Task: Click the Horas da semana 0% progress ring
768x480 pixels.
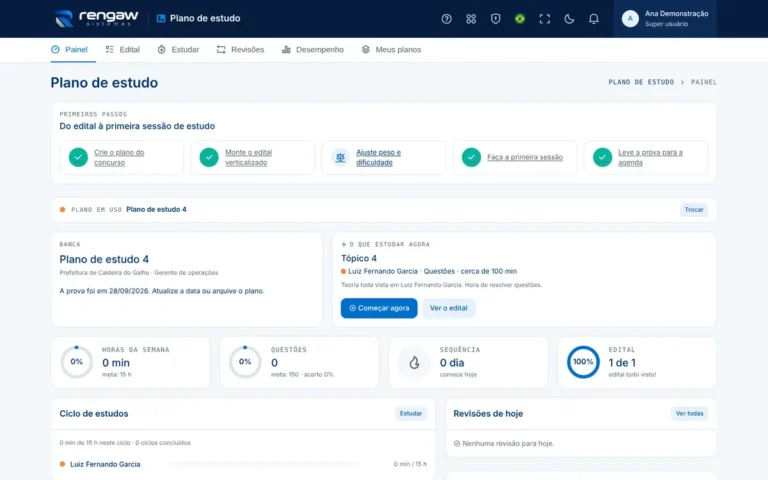Action: [76, 362]
